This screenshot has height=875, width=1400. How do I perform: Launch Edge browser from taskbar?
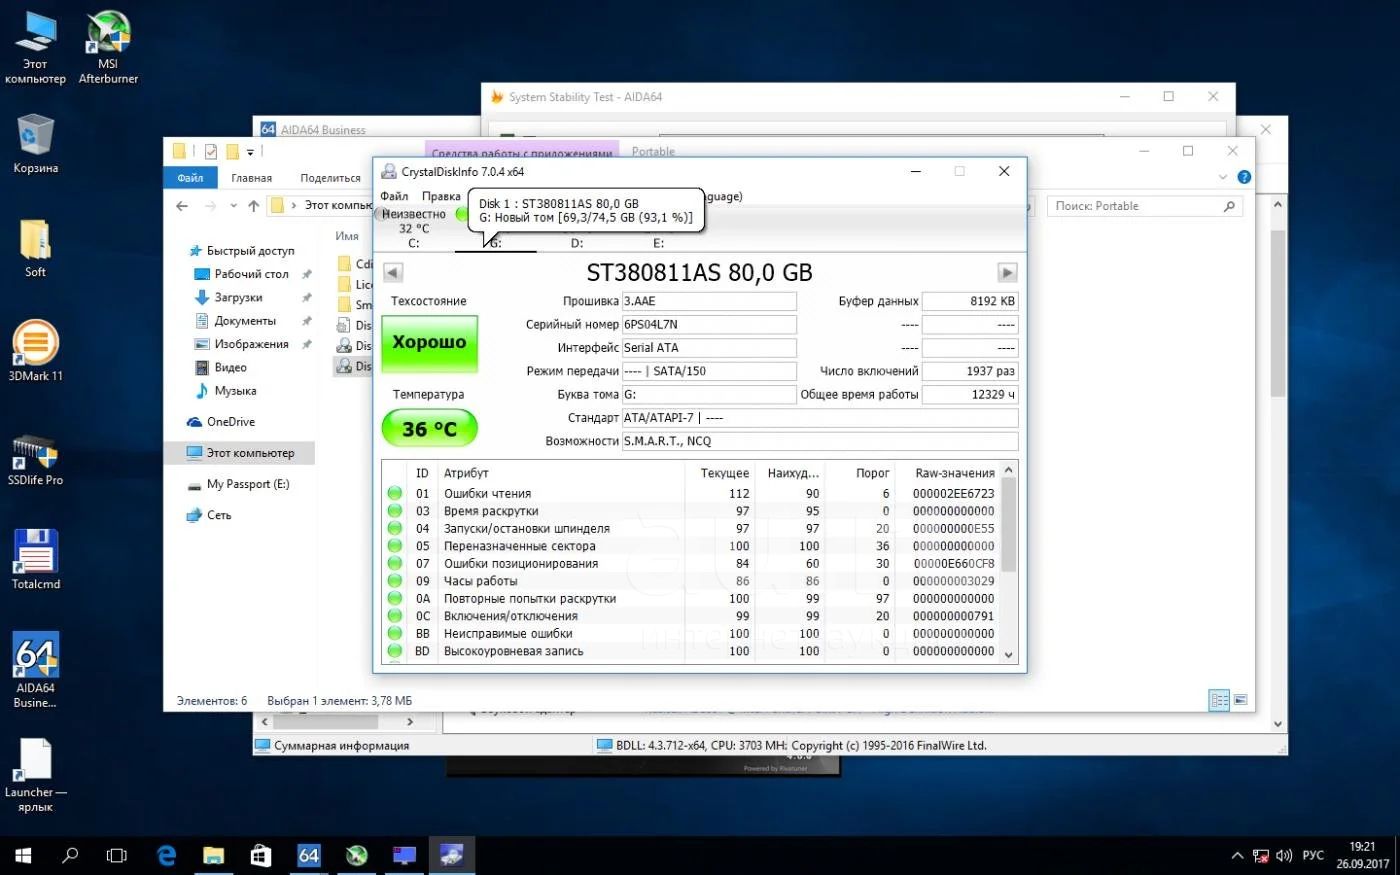tap(167, 856)
